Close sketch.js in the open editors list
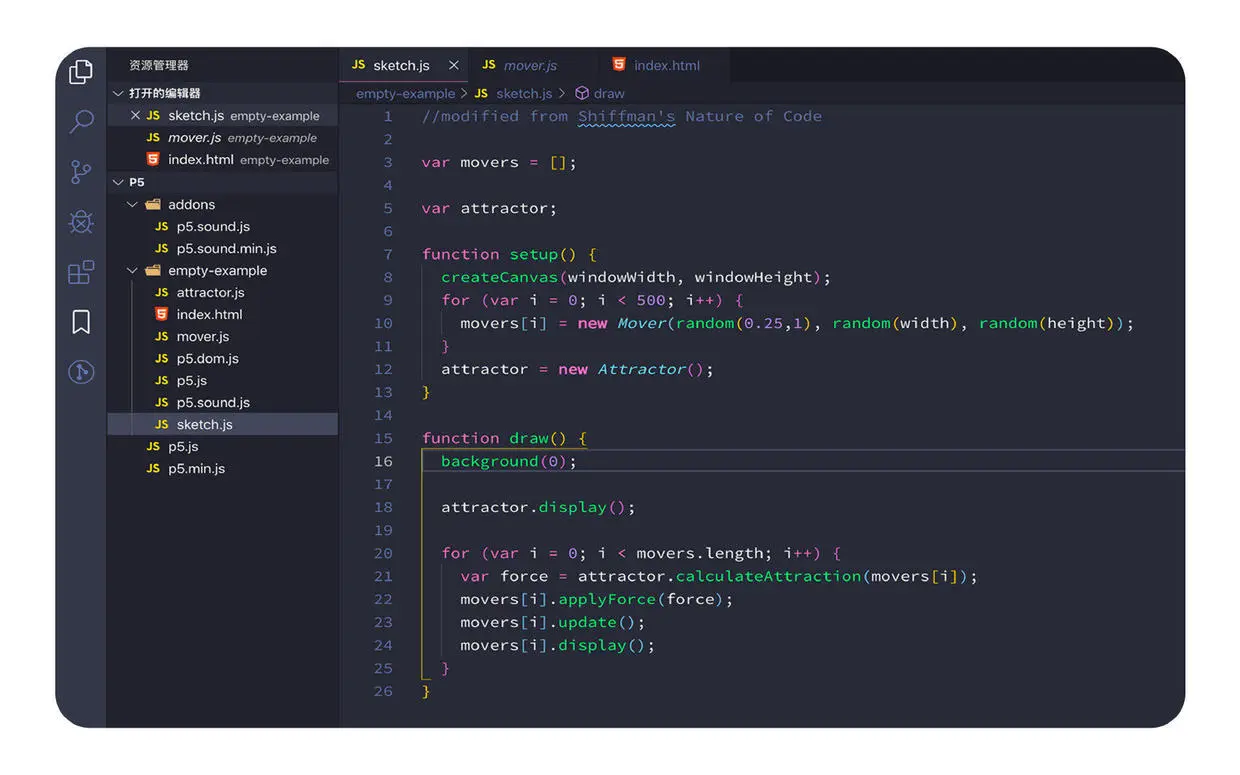The height and width of the screenshot is (775, 1240). (136, 116)
